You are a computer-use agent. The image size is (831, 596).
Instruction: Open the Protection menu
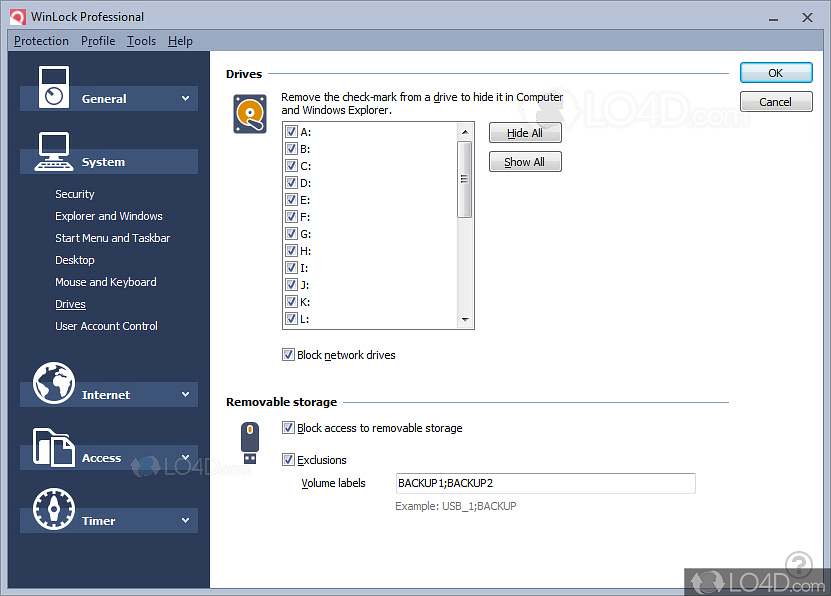point(40,41)
